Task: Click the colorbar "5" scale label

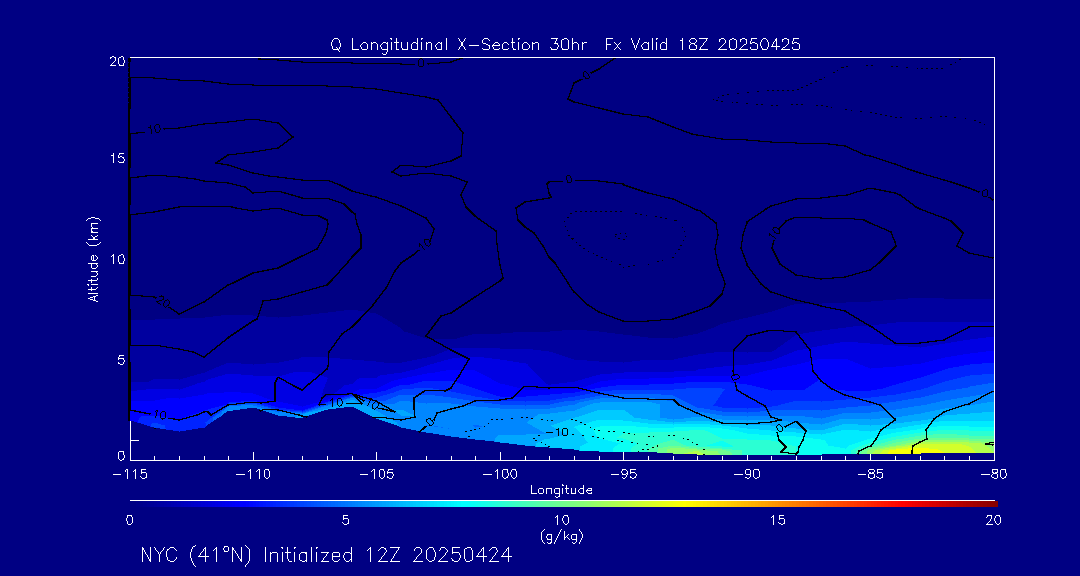Action: [346, 520]
